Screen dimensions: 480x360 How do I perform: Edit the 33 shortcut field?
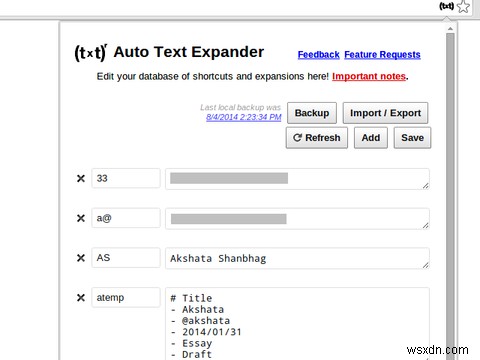click(x=126, y=178)
